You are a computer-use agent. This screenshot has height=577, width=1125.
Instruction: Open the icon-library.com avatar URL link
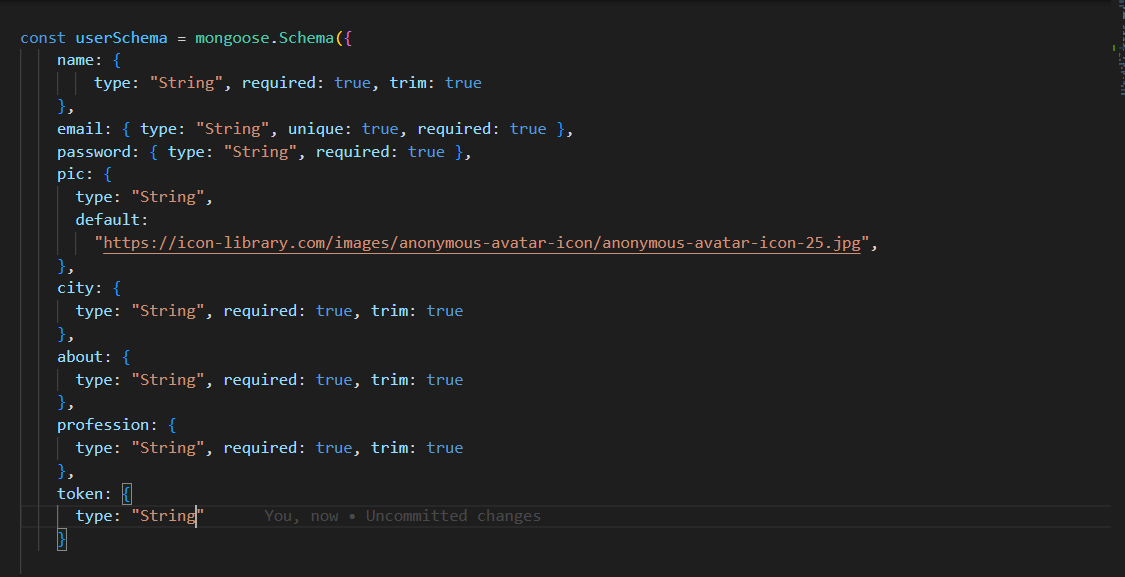481,243
